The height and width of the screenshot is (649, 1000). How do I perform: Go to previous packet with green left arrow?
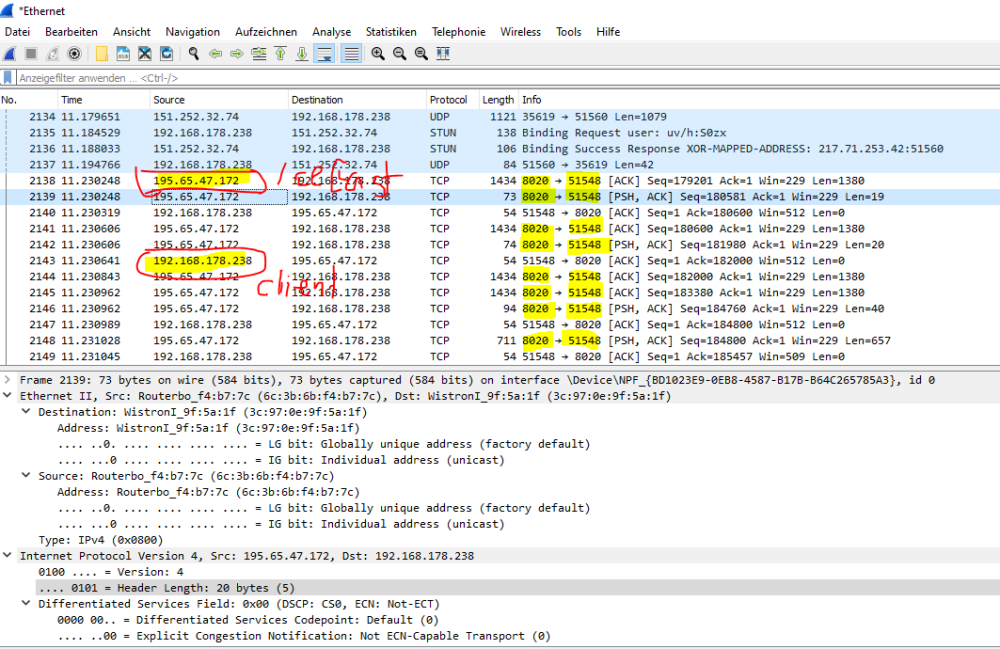click(215, 54)
